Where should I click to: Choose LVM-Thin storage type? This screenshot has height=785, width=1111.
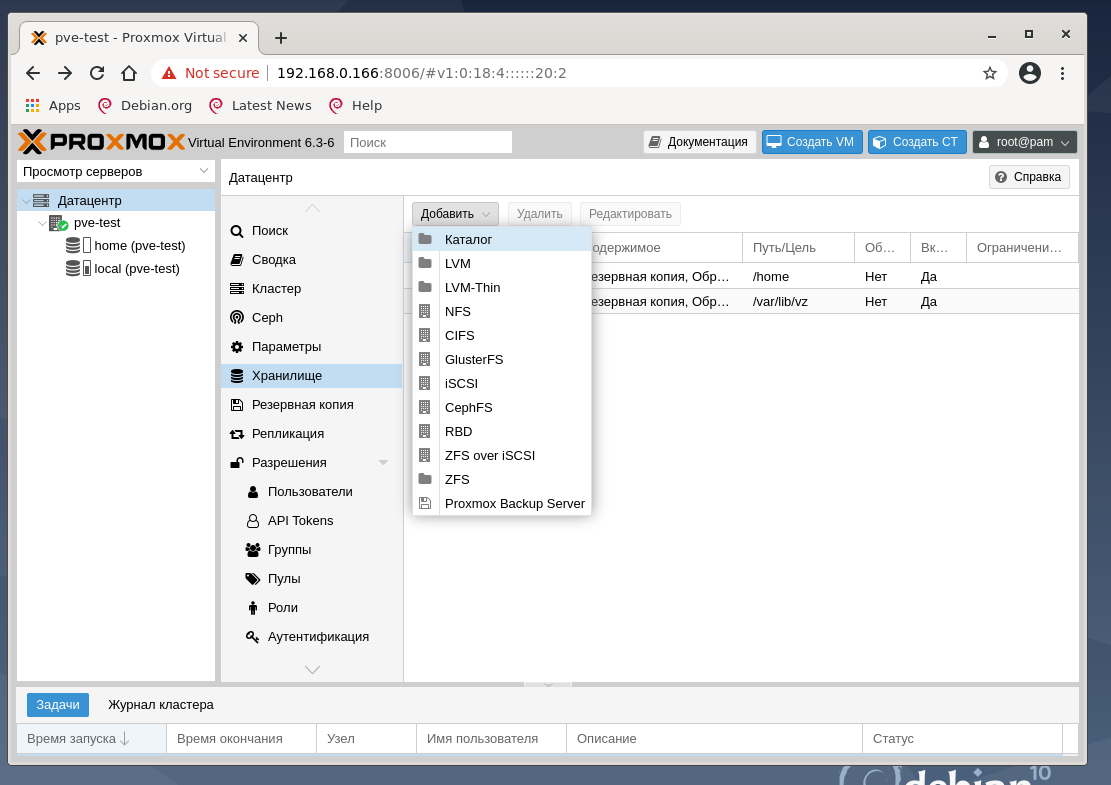pos(502,288)
